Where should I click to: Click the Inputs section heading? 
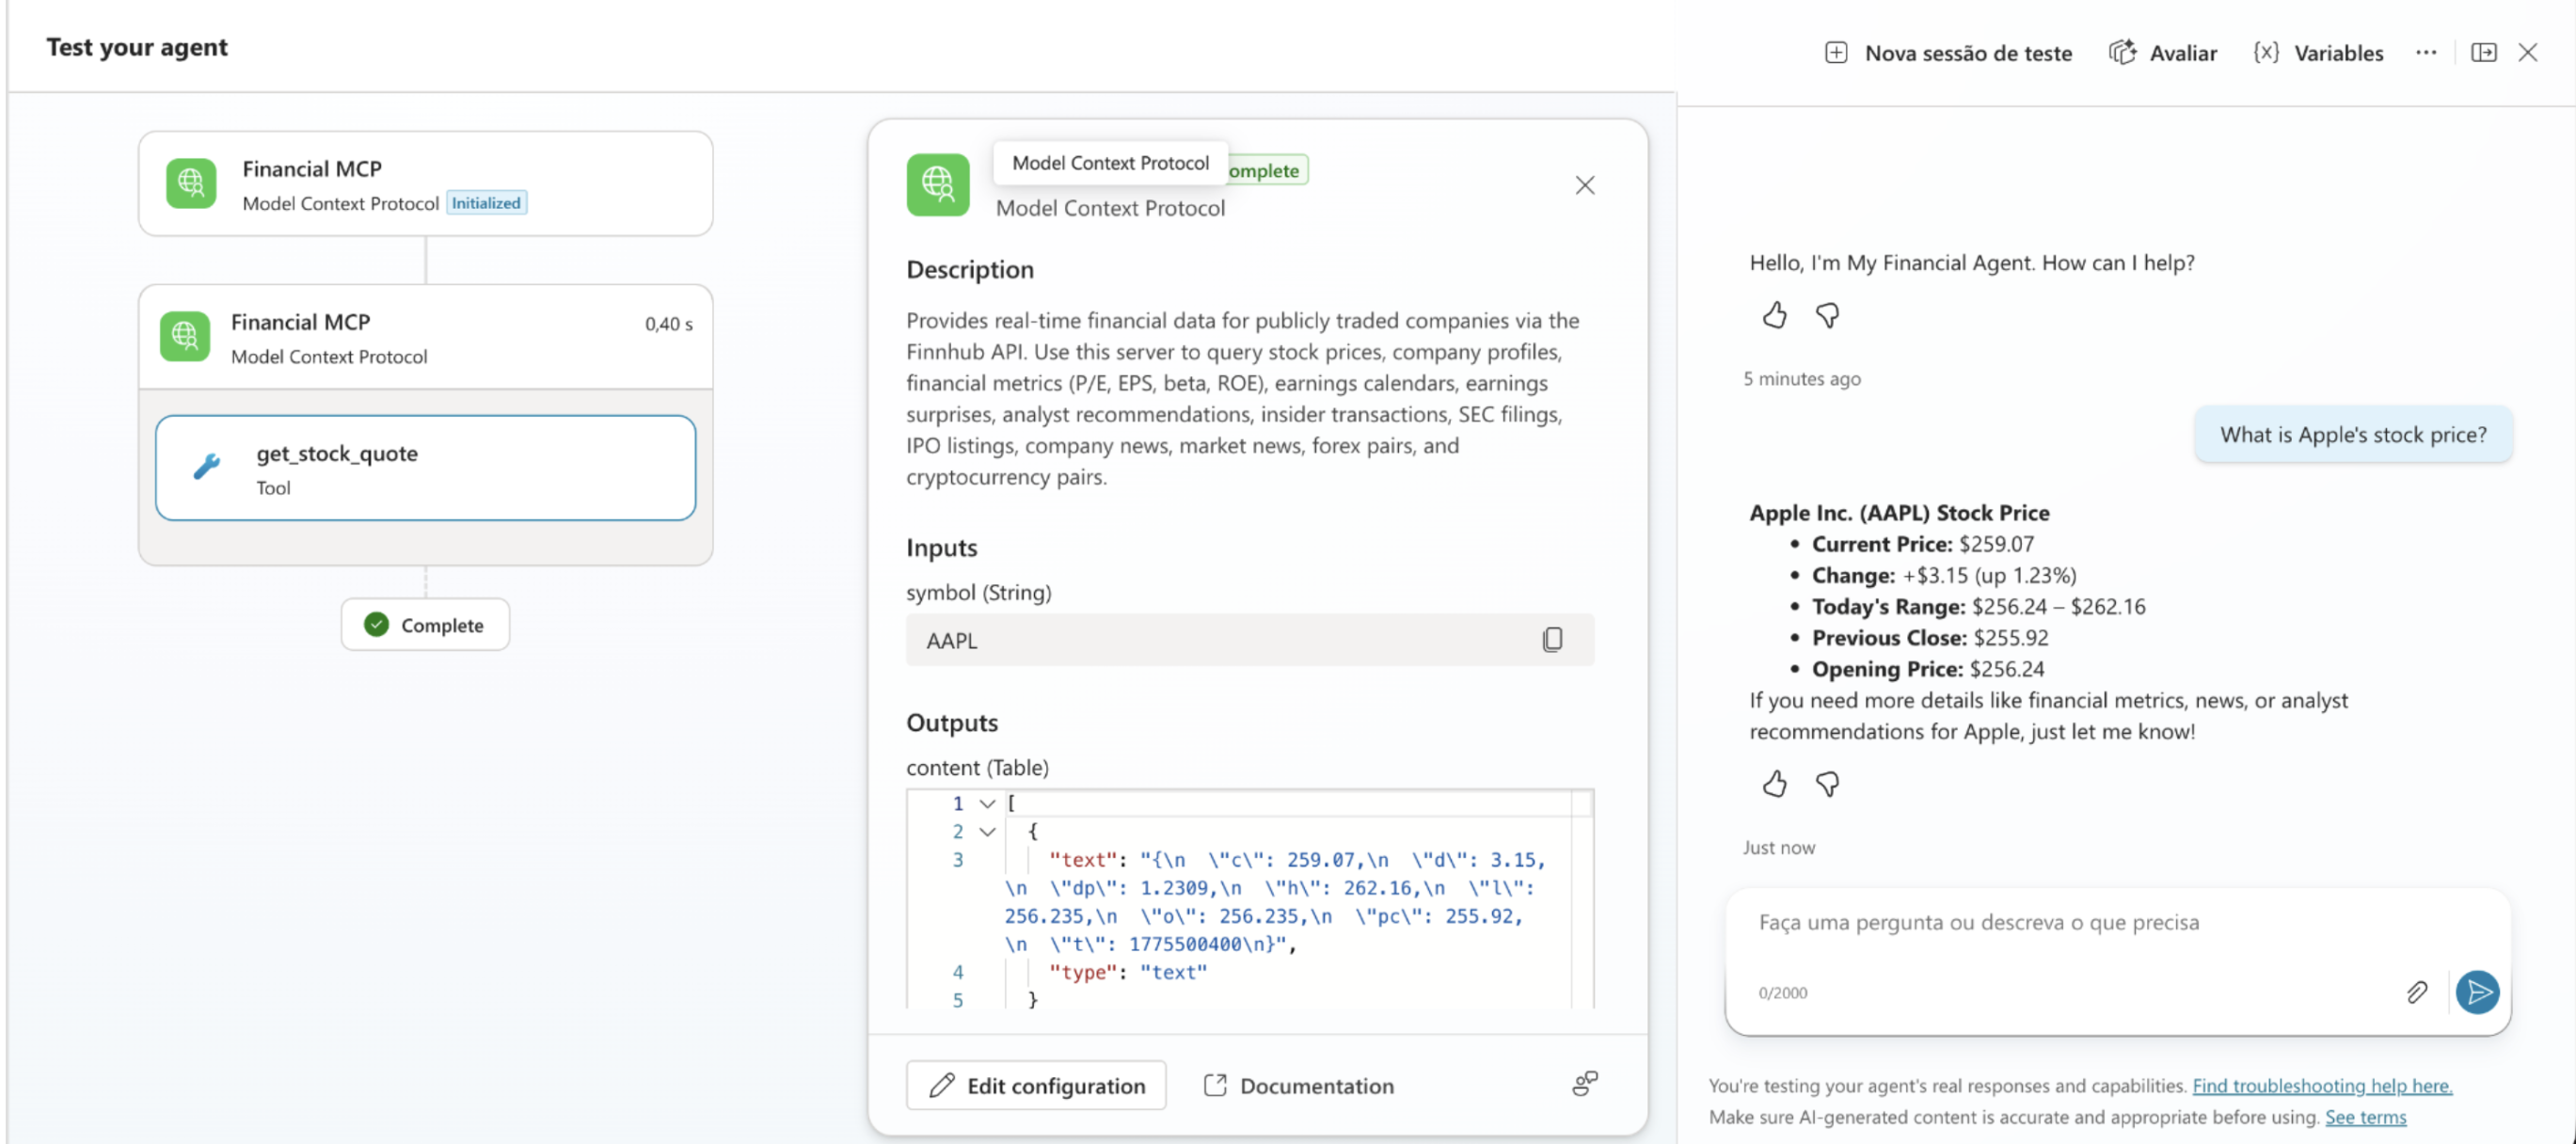point(941,548)
